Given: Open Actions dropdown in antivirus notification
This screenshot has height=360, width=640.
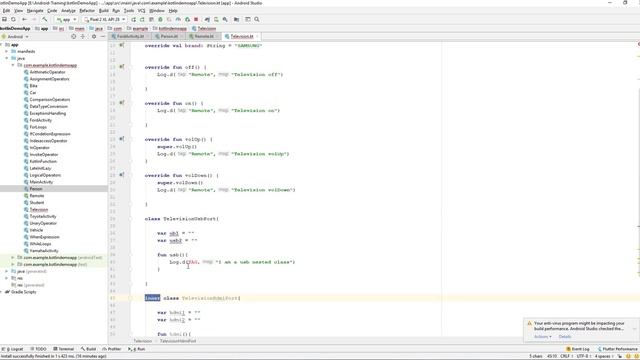Looking at the screenshot, I should pyautogui.click(x=542, y=337).
